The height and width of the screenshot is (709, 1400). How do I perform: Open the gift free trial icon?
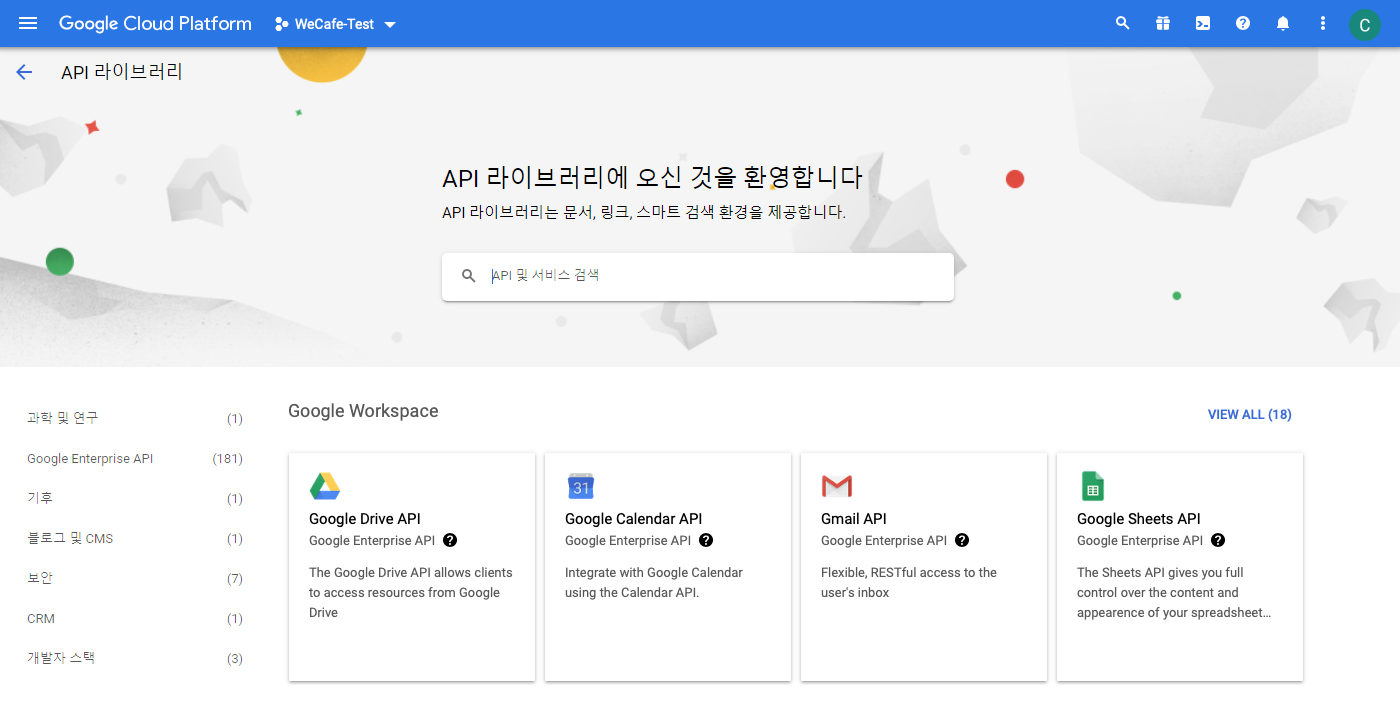pos(1162,23)
